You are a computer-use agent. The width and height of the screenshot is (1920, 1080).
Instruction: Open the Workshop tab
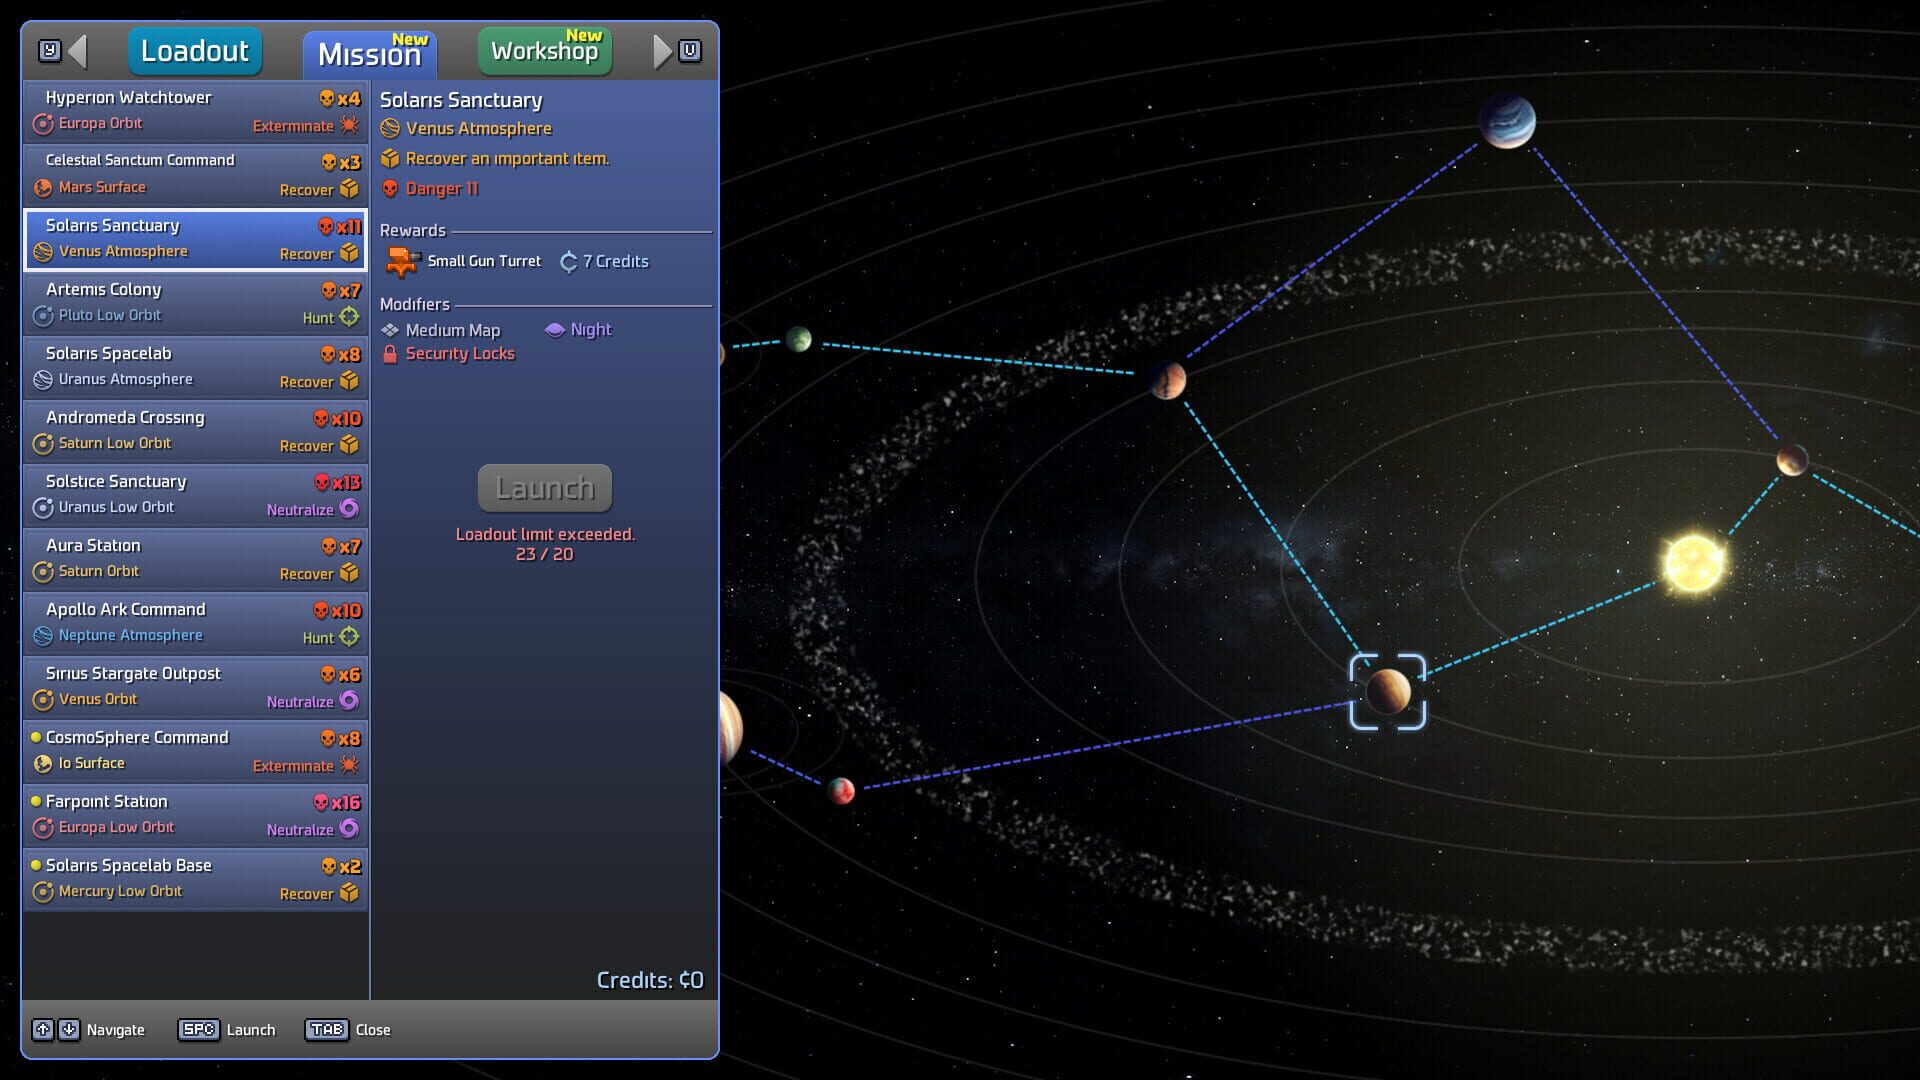click(x=544, y=50)
